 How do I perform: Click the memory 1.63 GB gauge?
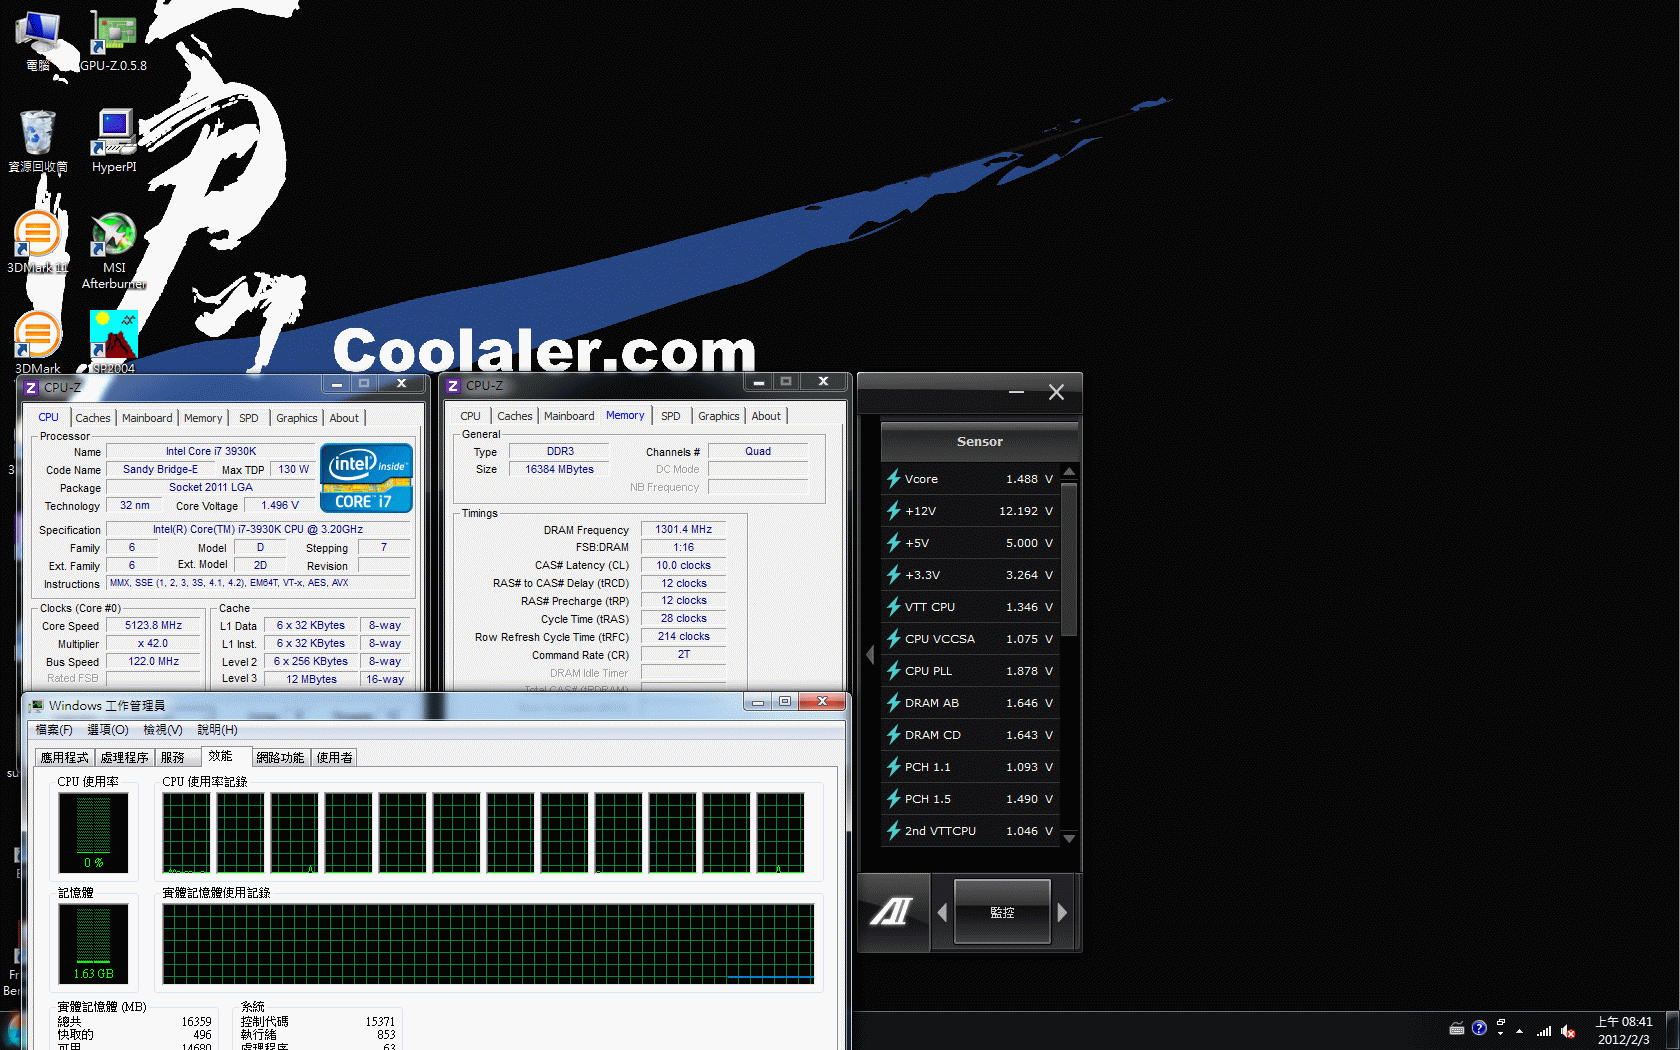pos(94,944)
